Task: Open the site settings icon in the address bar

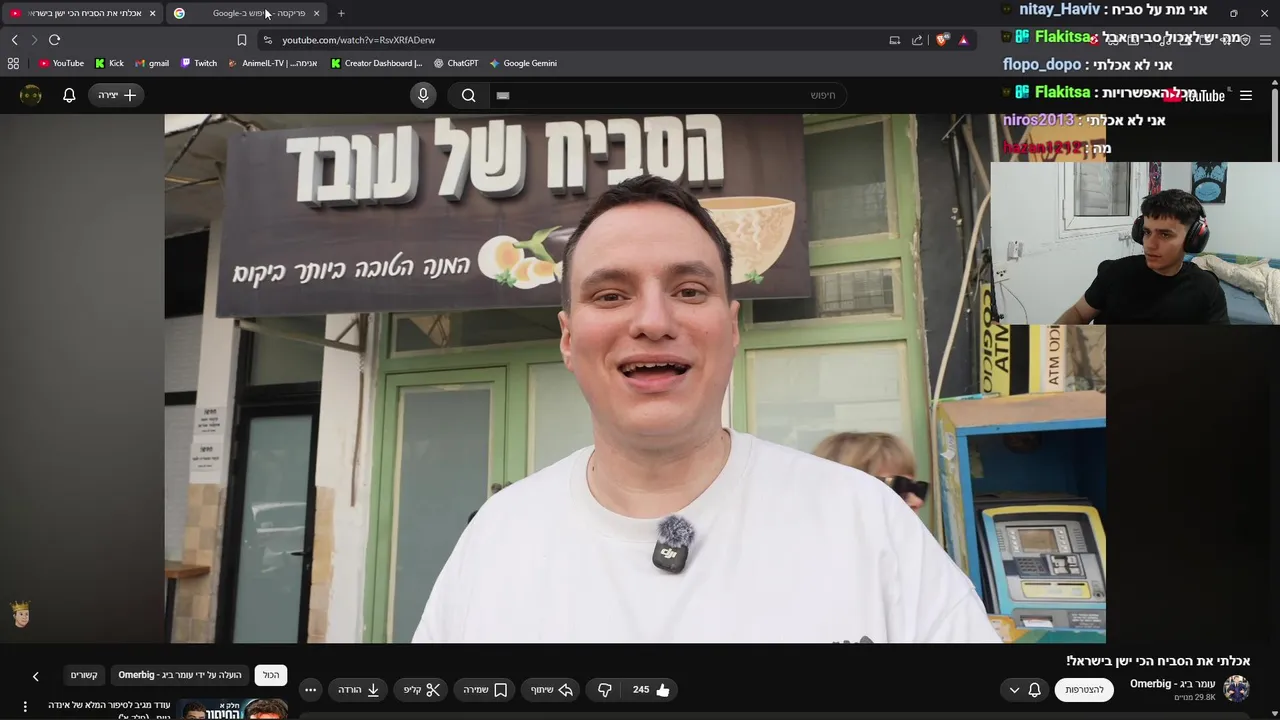Action: click(267, 40)
